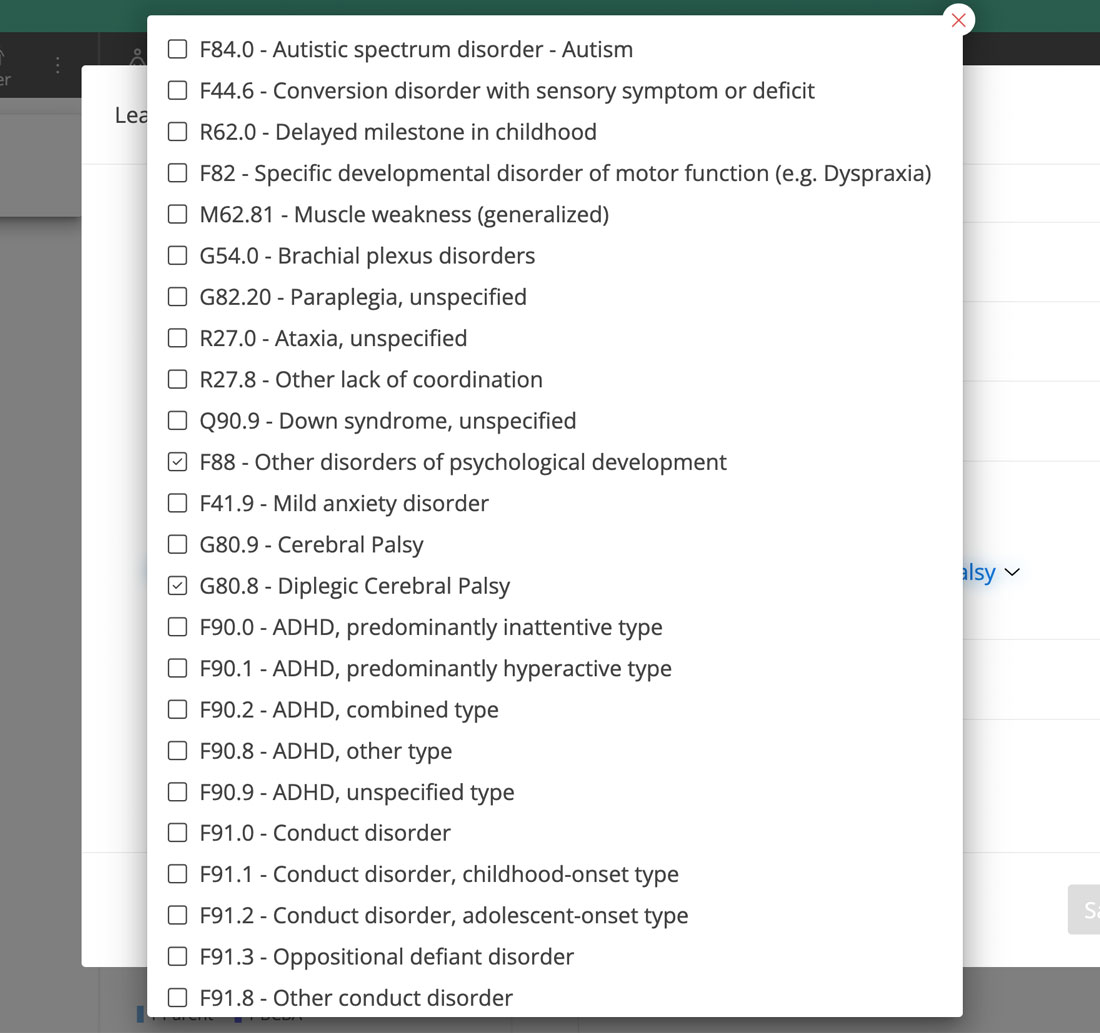Close the diagnosis list popup

[958, 20]
